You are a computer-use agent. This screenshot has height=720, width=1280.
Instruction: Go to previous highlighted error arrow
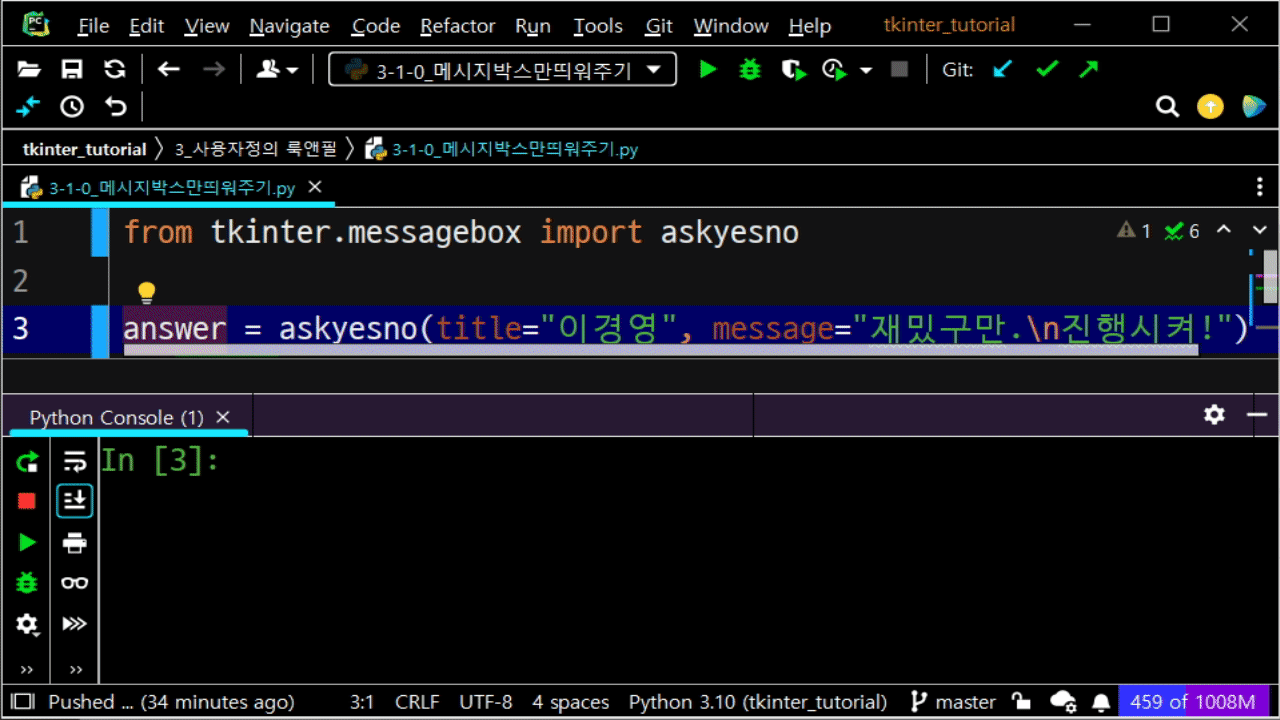click(x=1224, y=230)
